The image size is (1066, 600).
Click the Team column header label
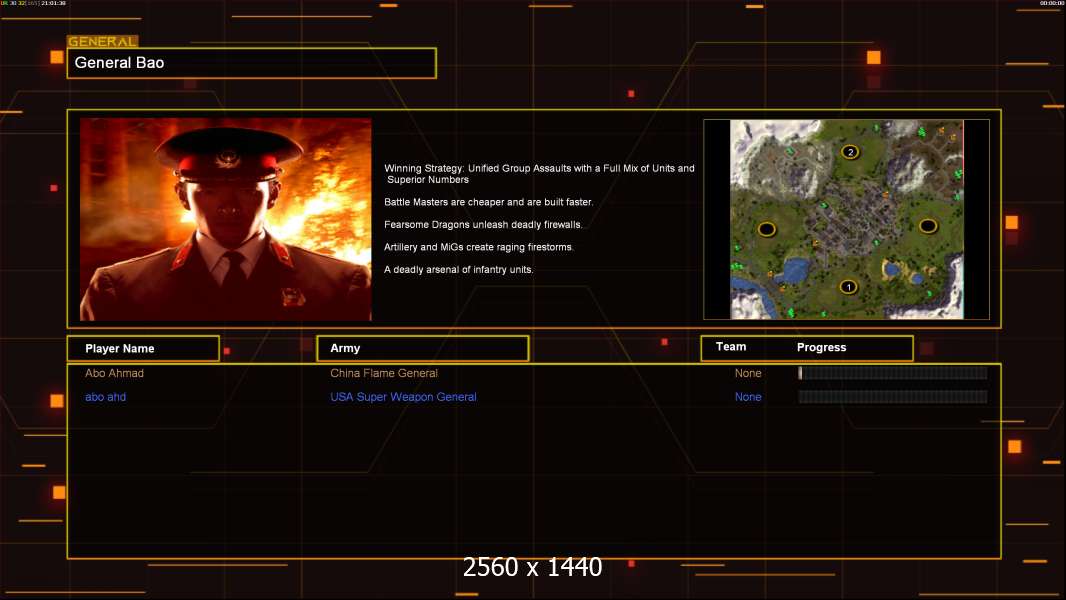click(731, 347)
